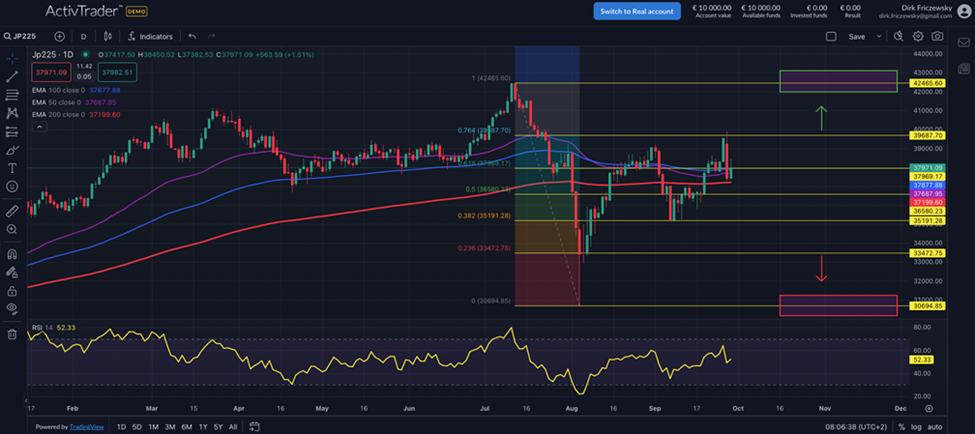Toggle the magnet snap mode
This screenshot has width=975, height=434.
[x=12, y=254]
